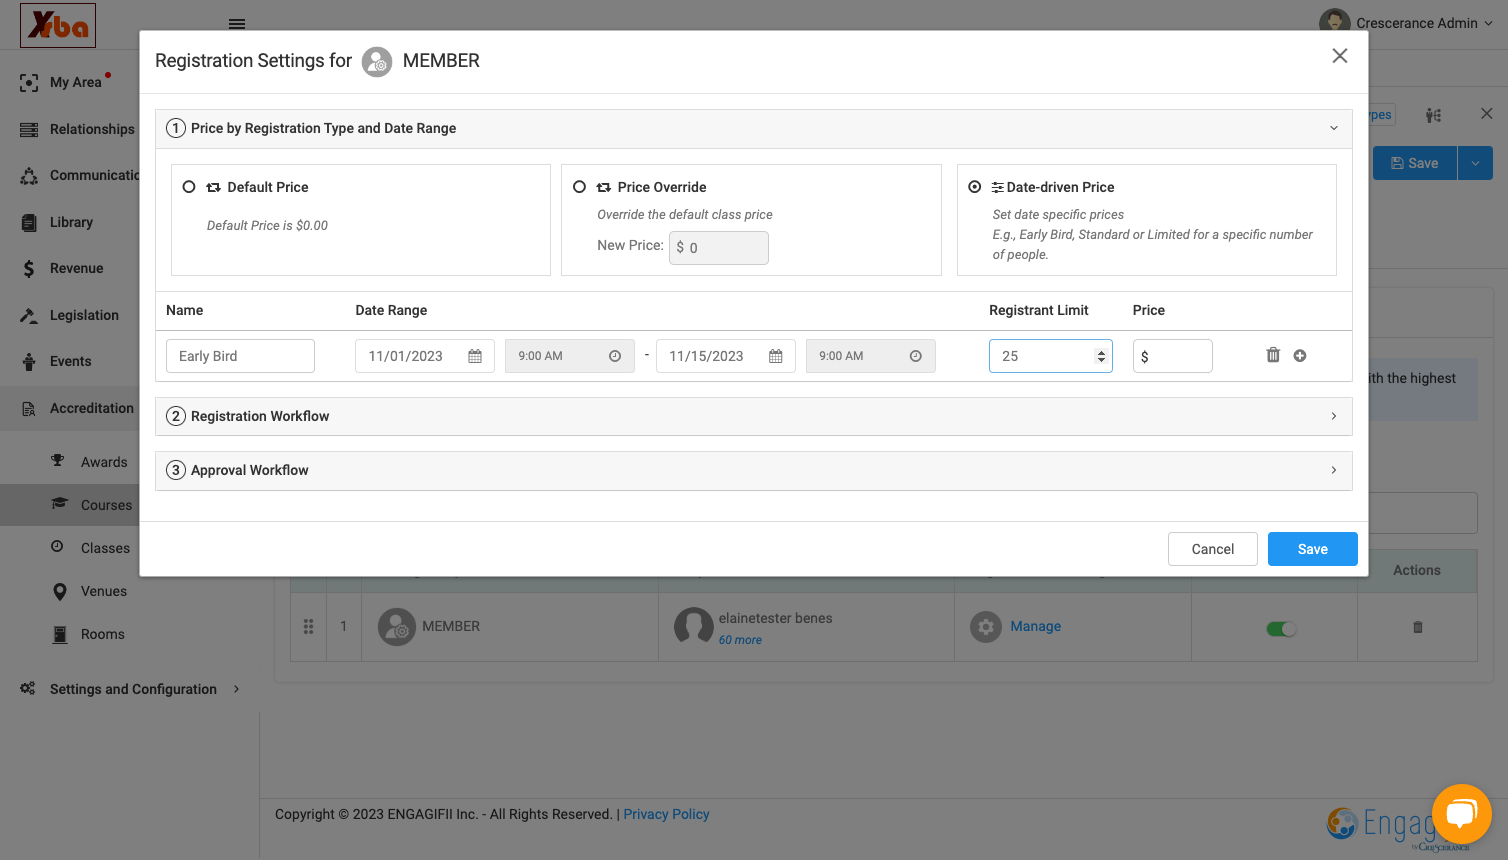Expand the Approval Workflow section
The height and width of the screenshot is (860, 1508).
pos(1333,470)
